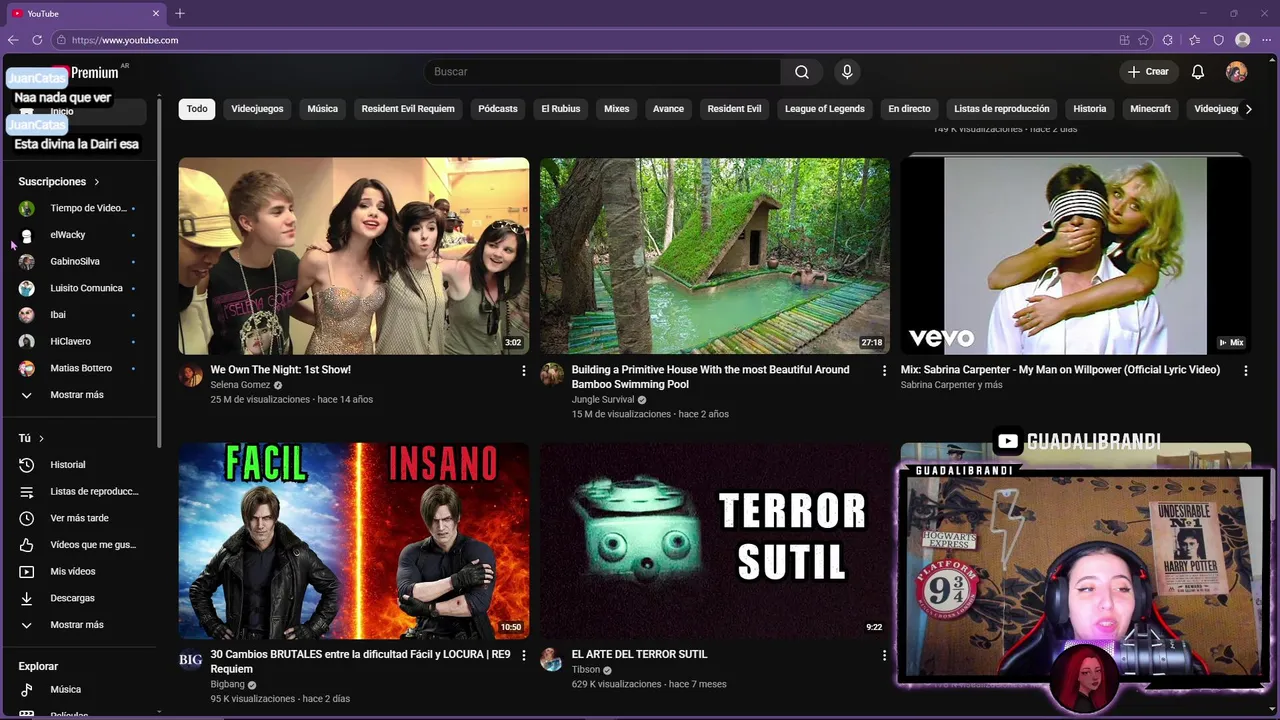
Task: Click Bigbang channel avatar
Action: (190, 660)
